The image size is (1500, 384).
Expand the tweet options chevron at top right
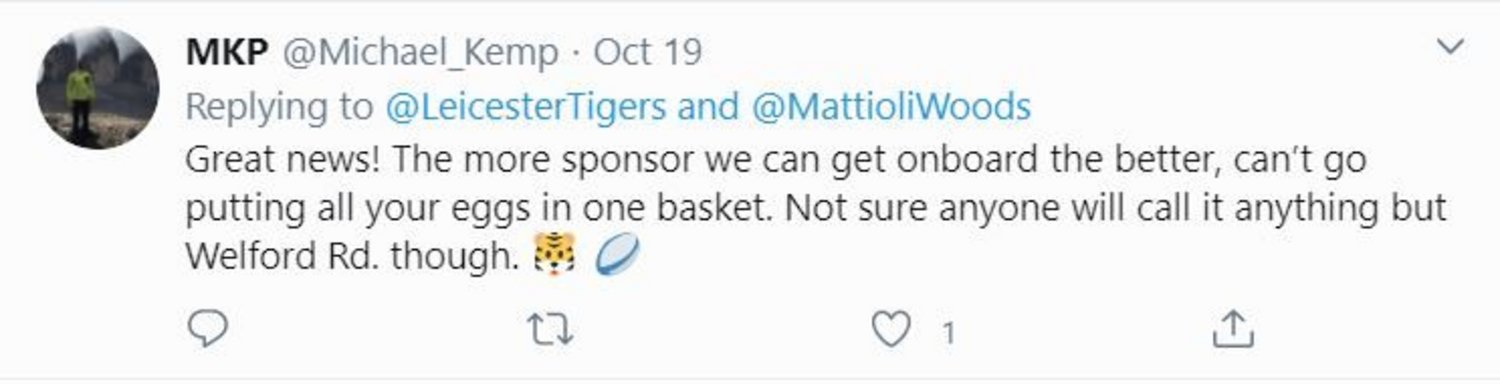1449,47
